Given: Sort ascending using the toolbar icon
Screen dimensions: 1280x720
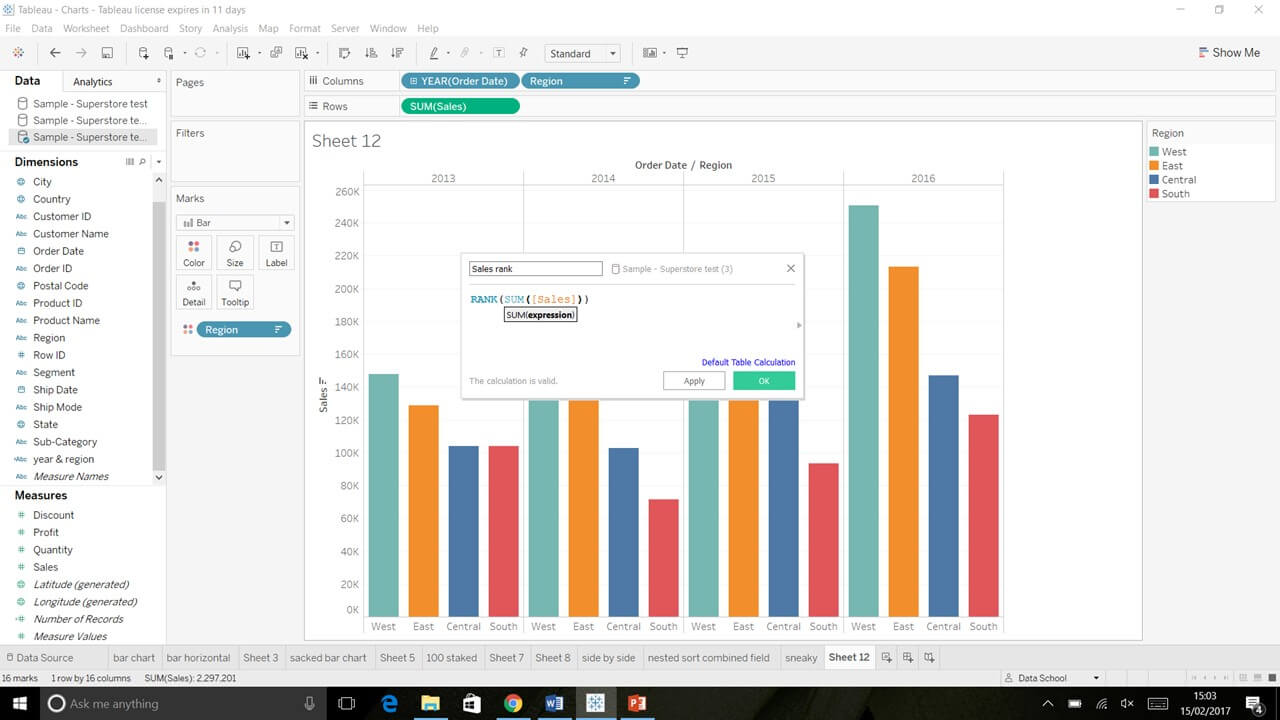Looking at the screenshot, I should [371, 53].
